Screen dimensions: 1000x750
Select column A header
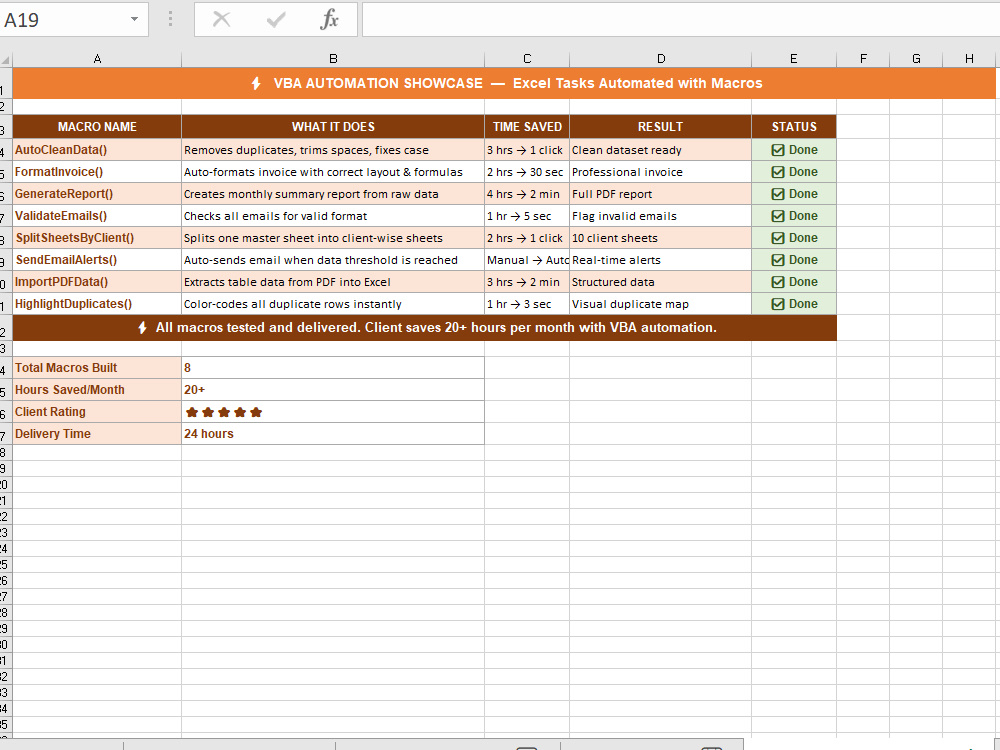(97, 59)
